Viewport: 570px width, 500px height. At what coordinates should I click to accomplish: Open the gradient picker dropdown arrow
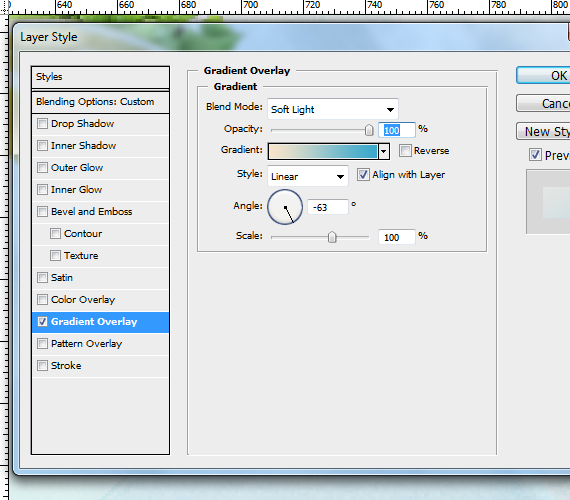[384, 152]
